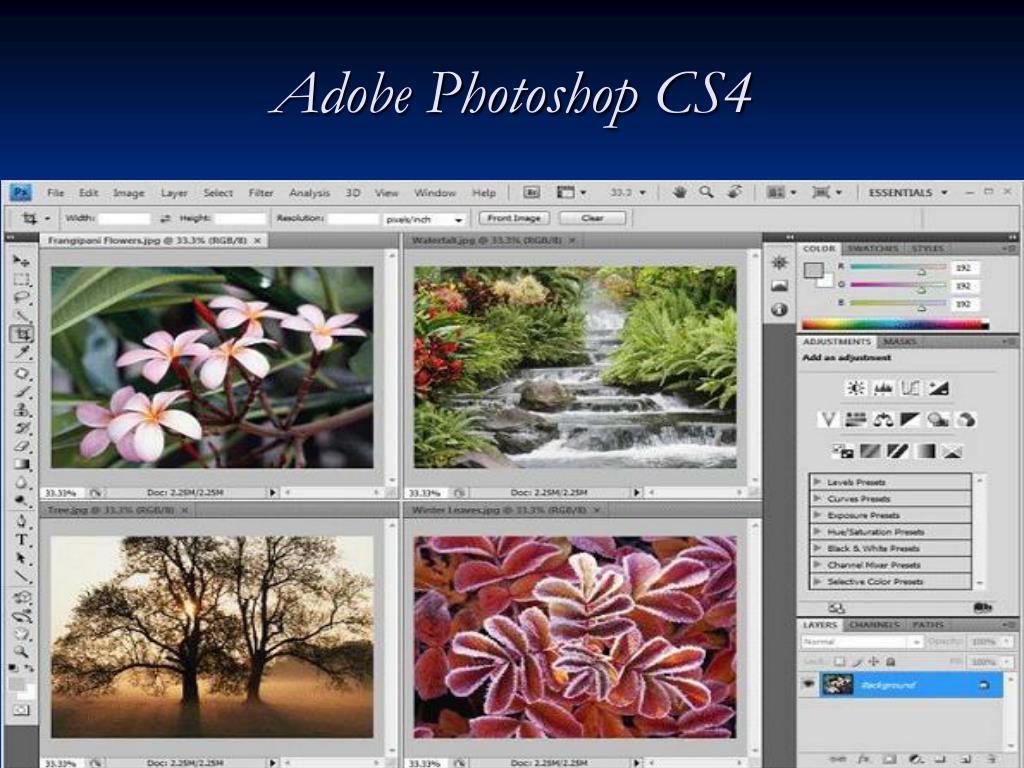Toggle lock transparent pixels in Layers

[840, 662]
